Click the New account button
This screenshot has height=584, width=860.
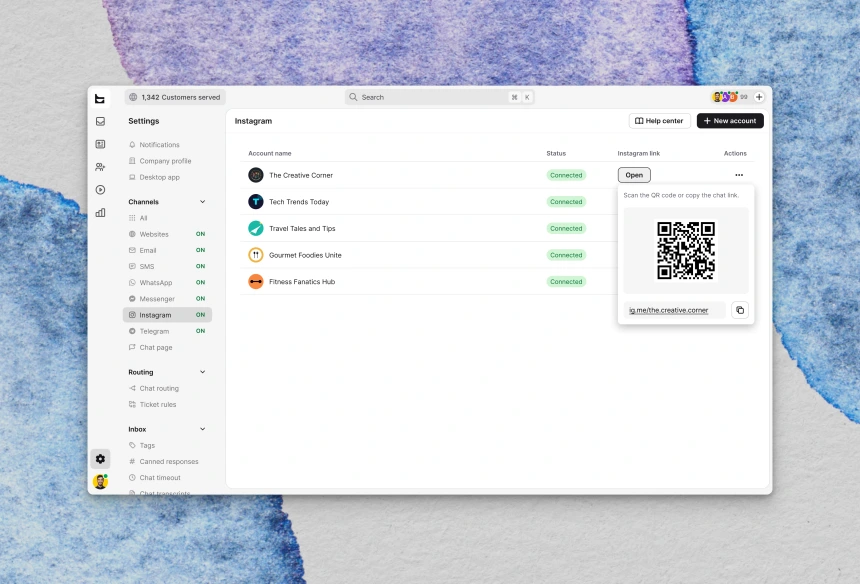point(730,121)
